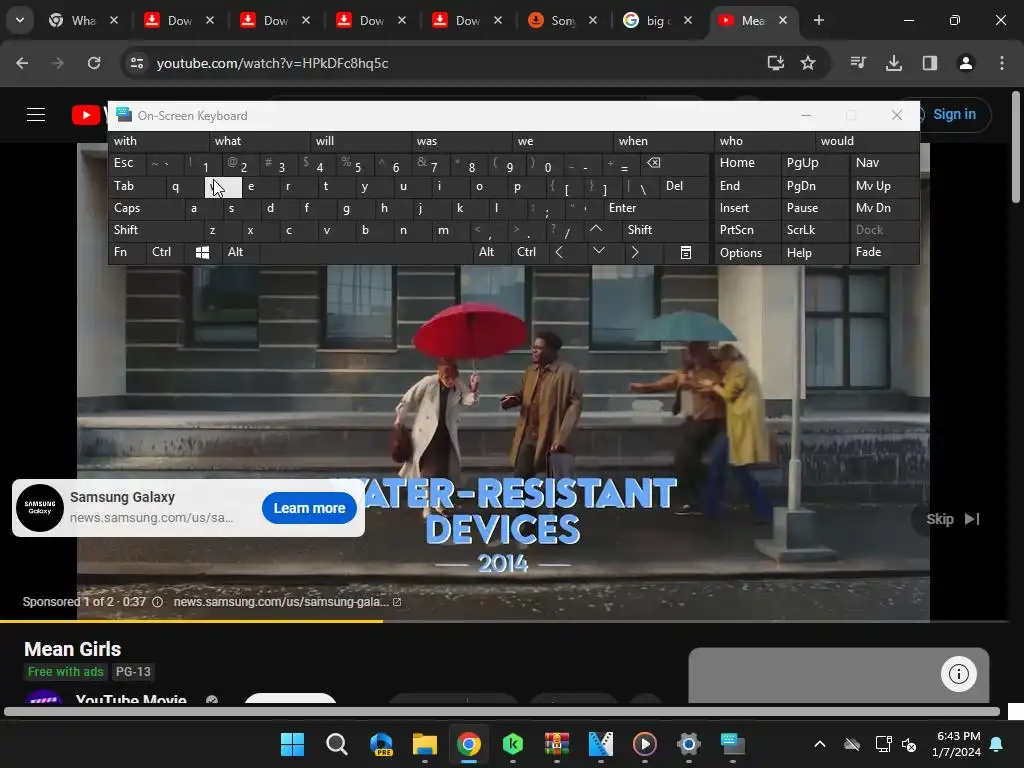Image resolution: width=1024 pixels, height=768 pixels.
Task: Expand the Chrome tab search dropdown
Action: (20, 20)
